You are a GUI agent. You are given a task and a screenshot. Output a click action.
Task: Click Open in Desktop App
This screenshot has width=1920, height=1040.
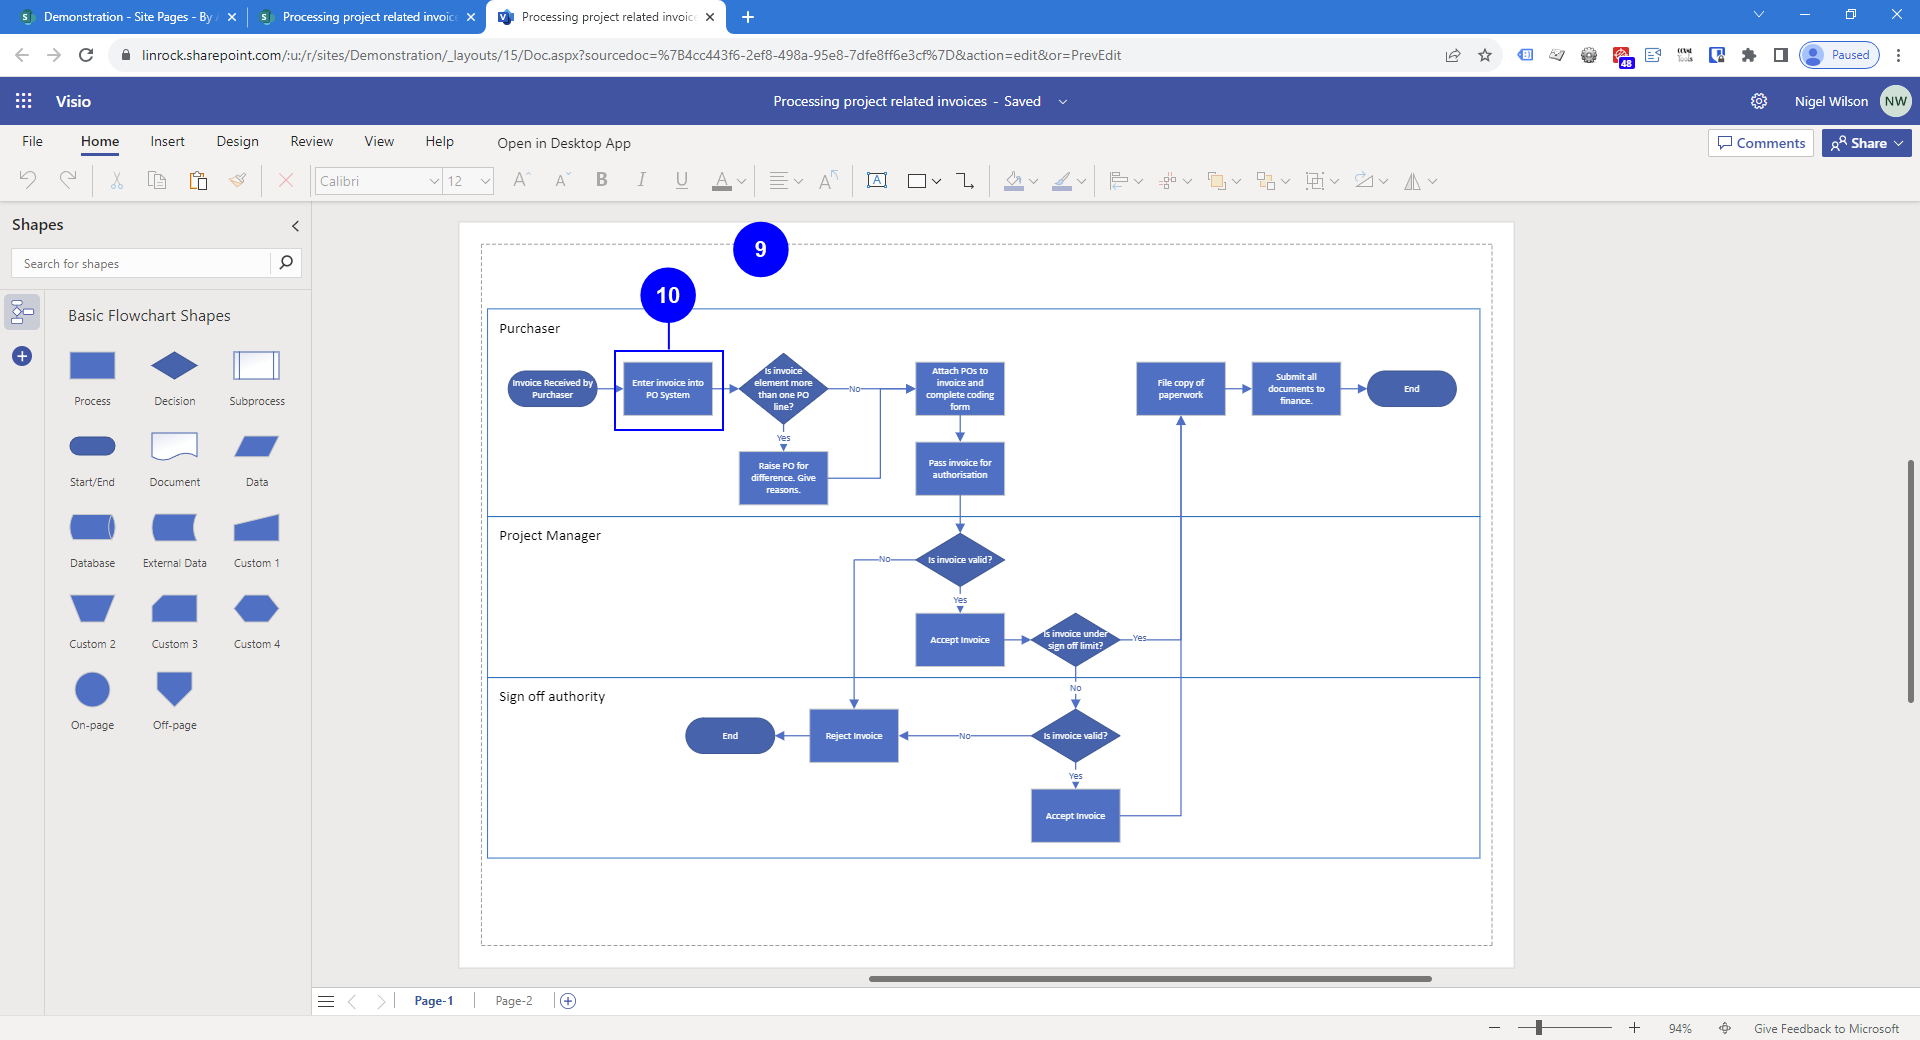pos(564,143)
